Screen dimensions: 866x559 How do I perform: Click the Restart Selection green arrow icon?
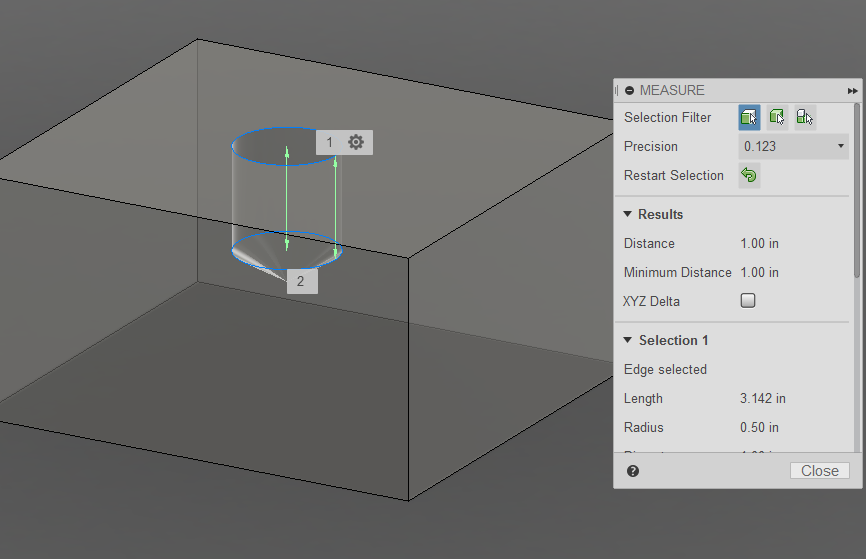pyautogui.click(x=749, y=175)
